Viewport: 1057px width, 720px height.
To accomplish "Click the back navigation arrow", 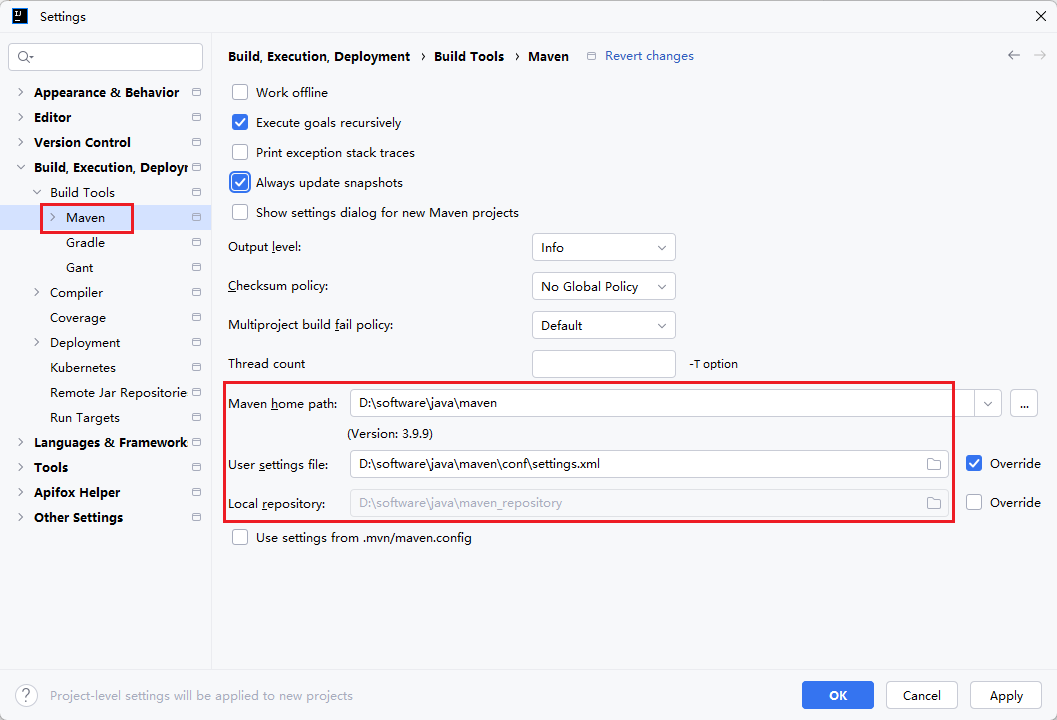I will click(x=1014, y=56).
